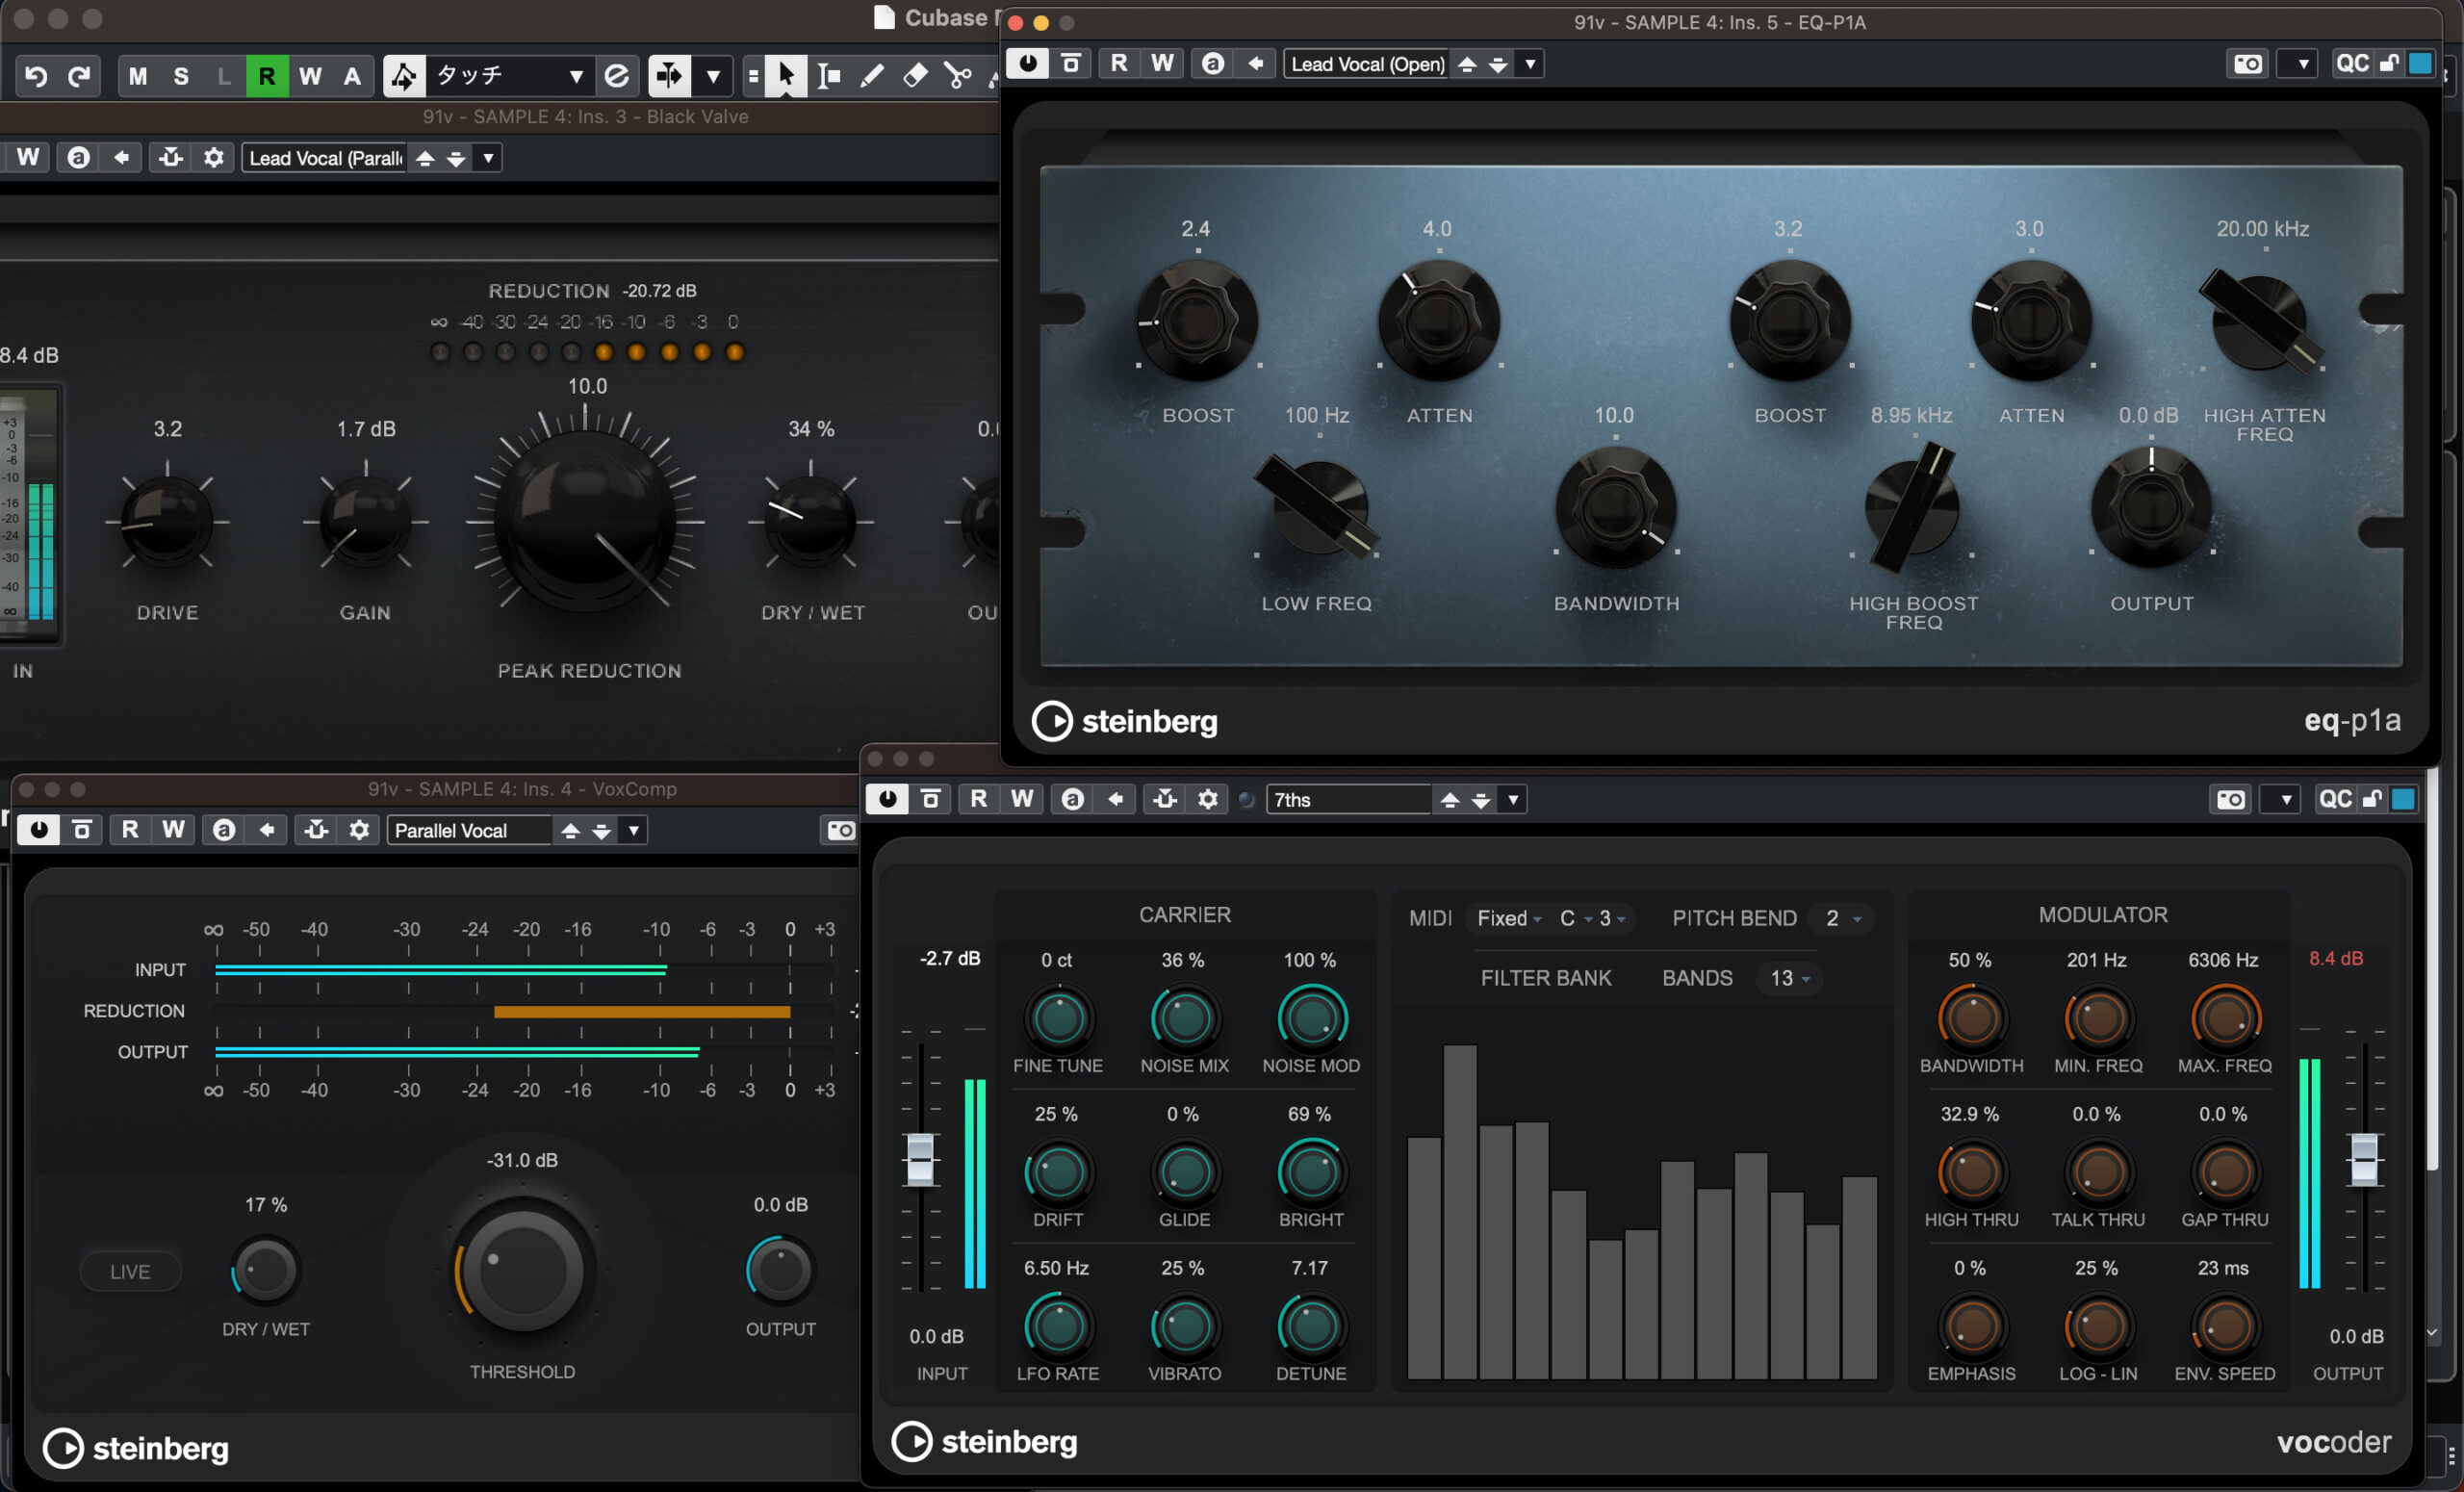Open Vocoder plugin settings gear
Viewport: 2464px width, 1492px height.
point(1208,799)
